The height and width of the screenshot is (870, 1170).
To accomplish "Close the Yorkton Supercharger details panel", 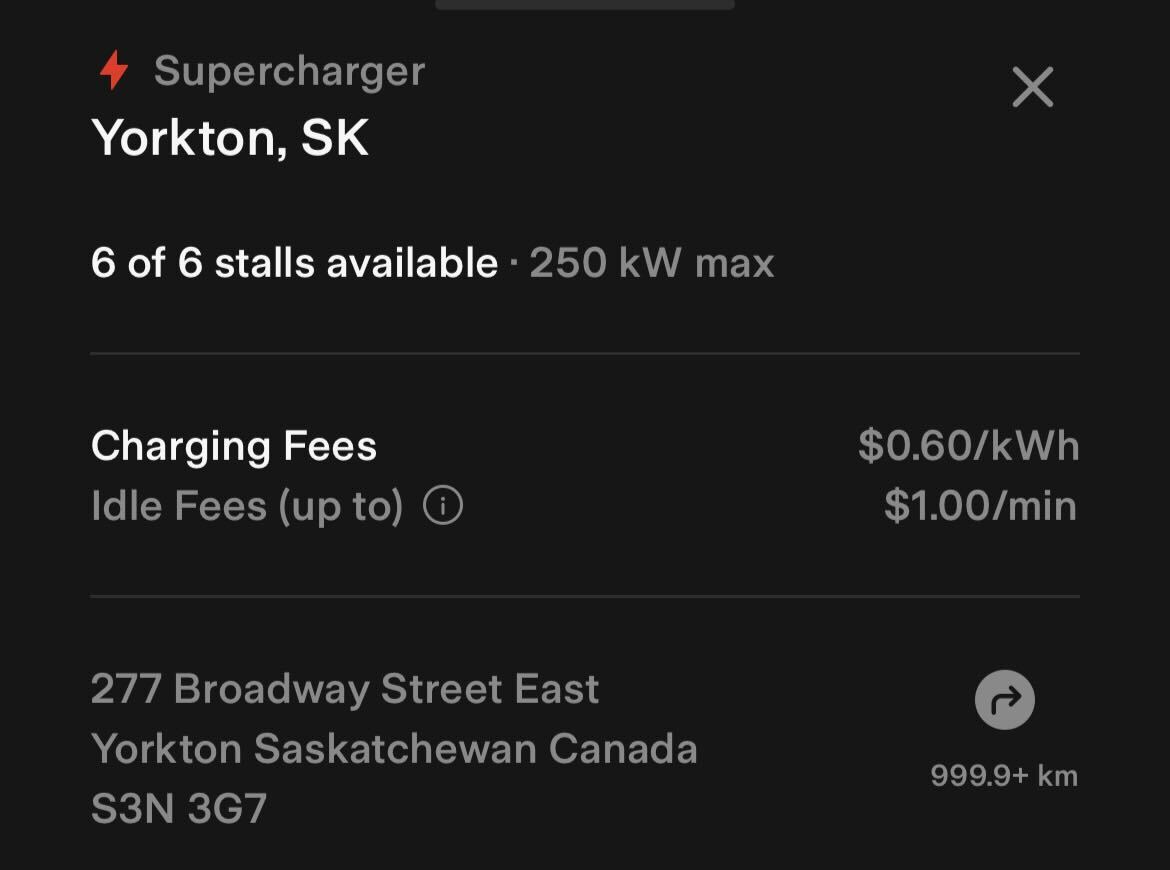I will pyautogui.click(x=1032, y=87).
